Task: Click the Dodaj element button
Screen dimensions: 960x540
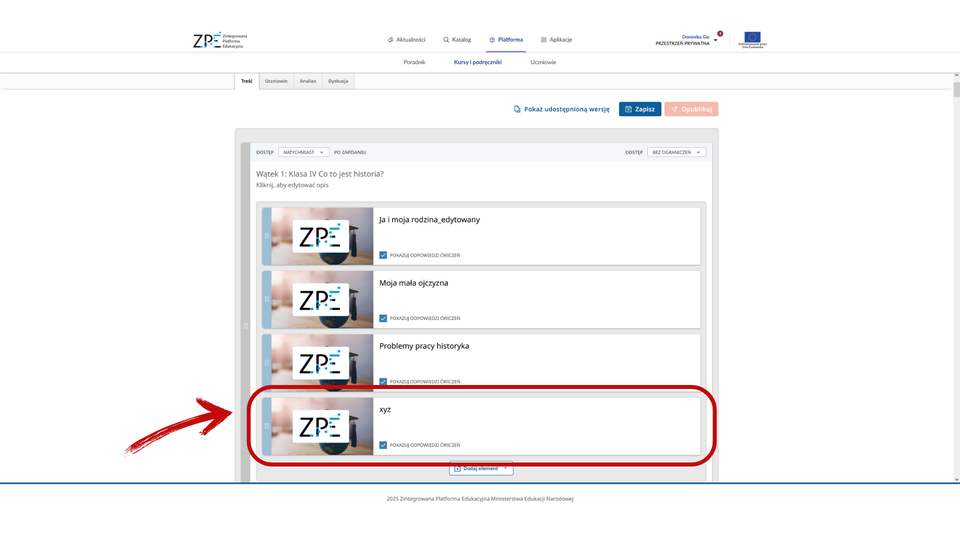Action: point(481,468)
